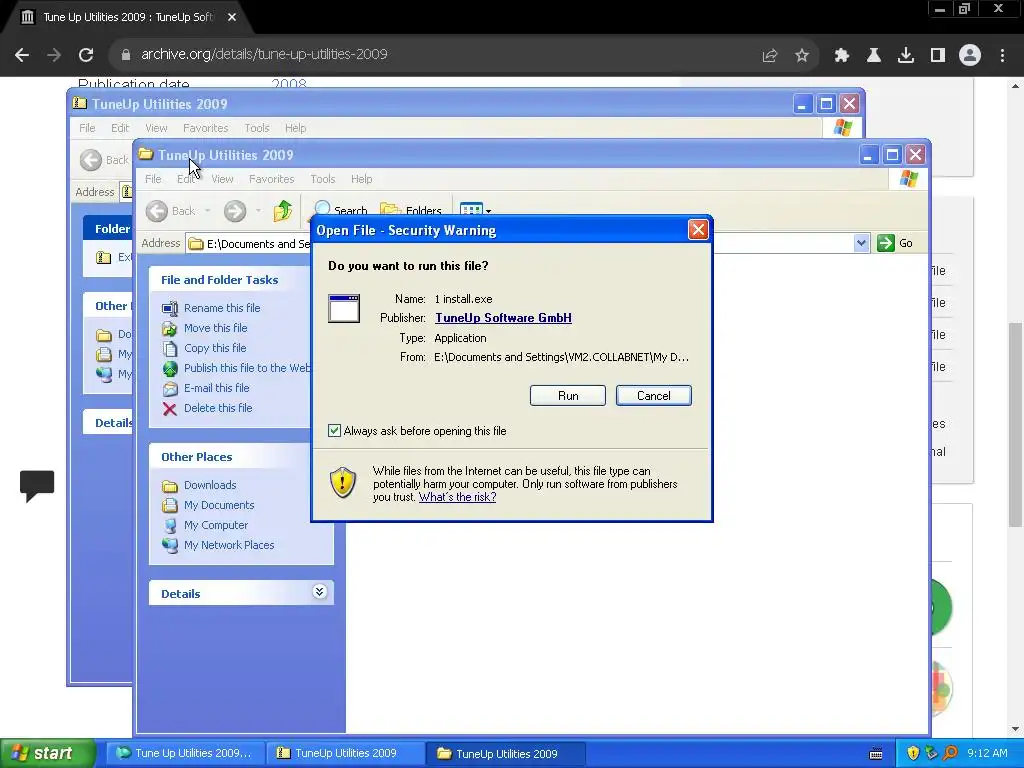Click the Forward arrow in front Explorer window
The height and width of the screenshot is (768, 1024).
[235, 210]
